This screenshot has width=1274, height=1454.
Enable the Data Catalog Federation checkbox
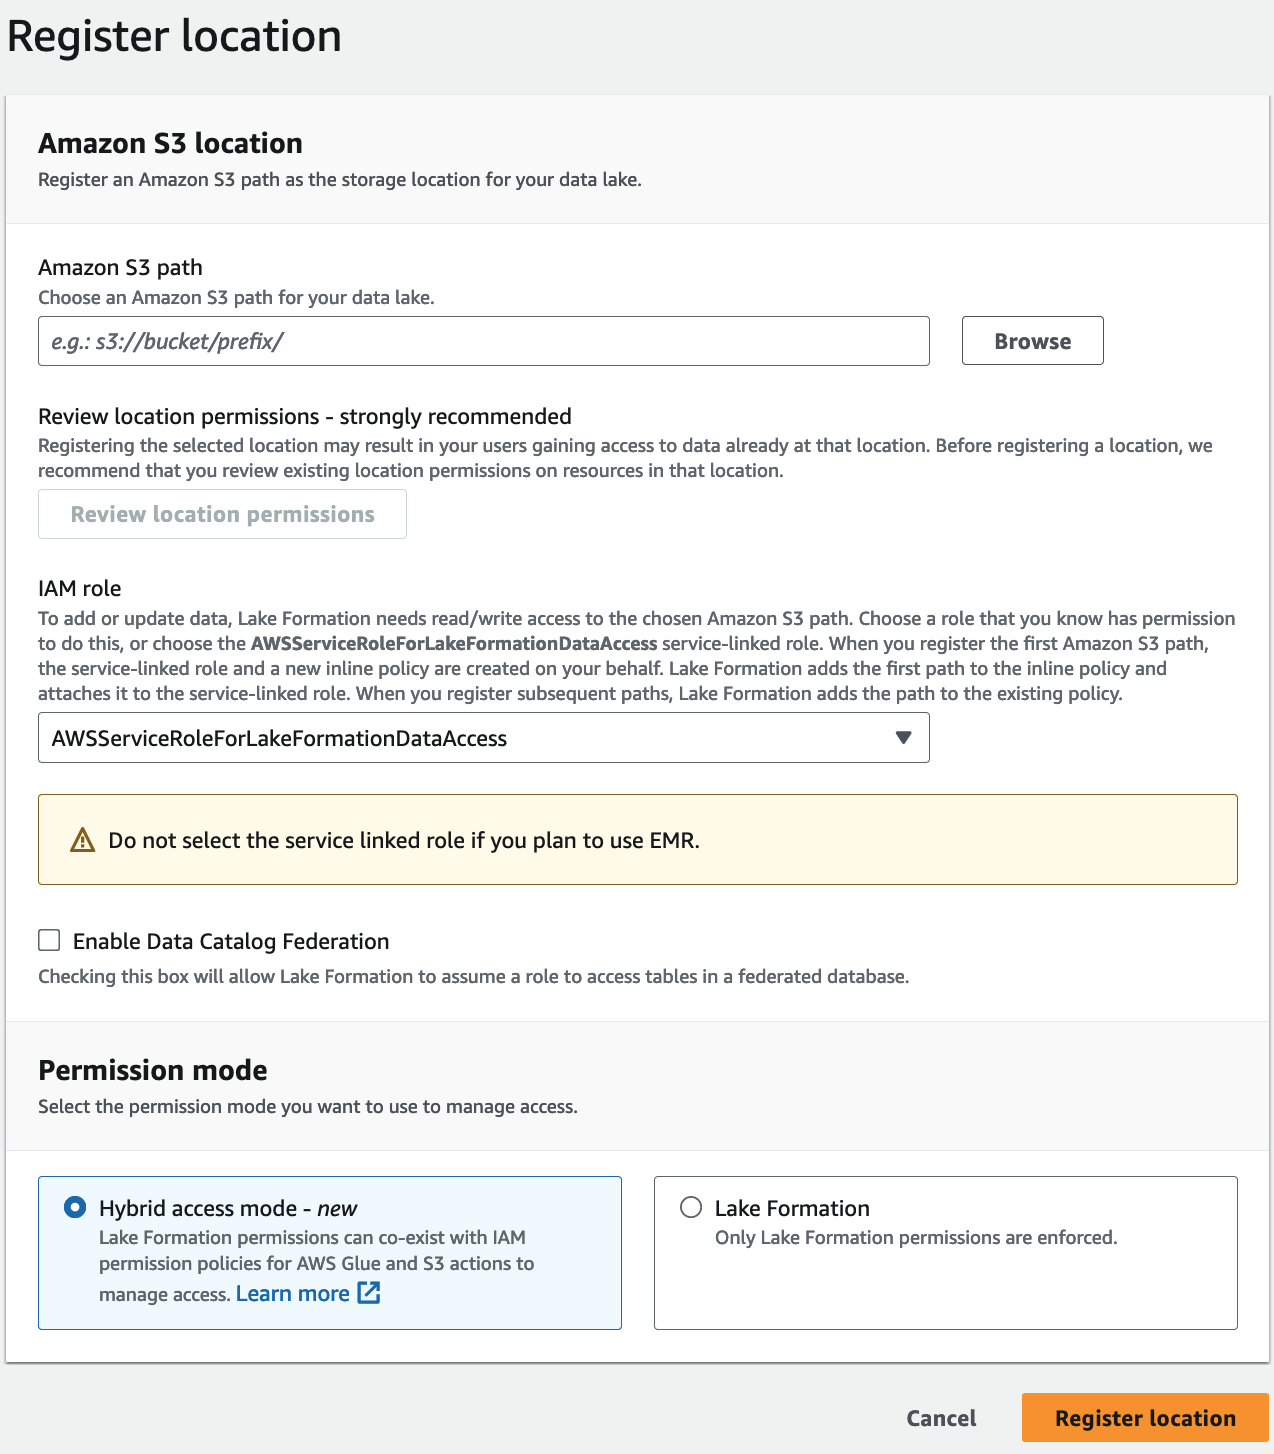click(49, 940)
